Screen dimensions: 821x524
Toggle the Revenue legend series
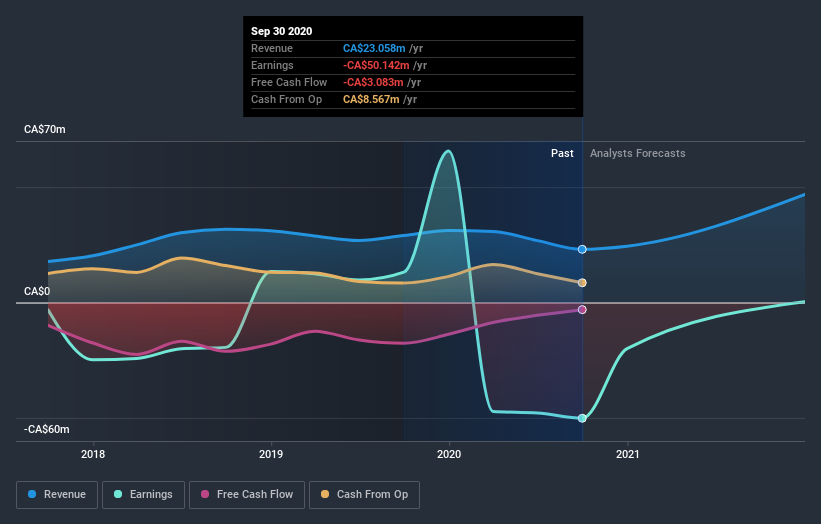(57, 495)
